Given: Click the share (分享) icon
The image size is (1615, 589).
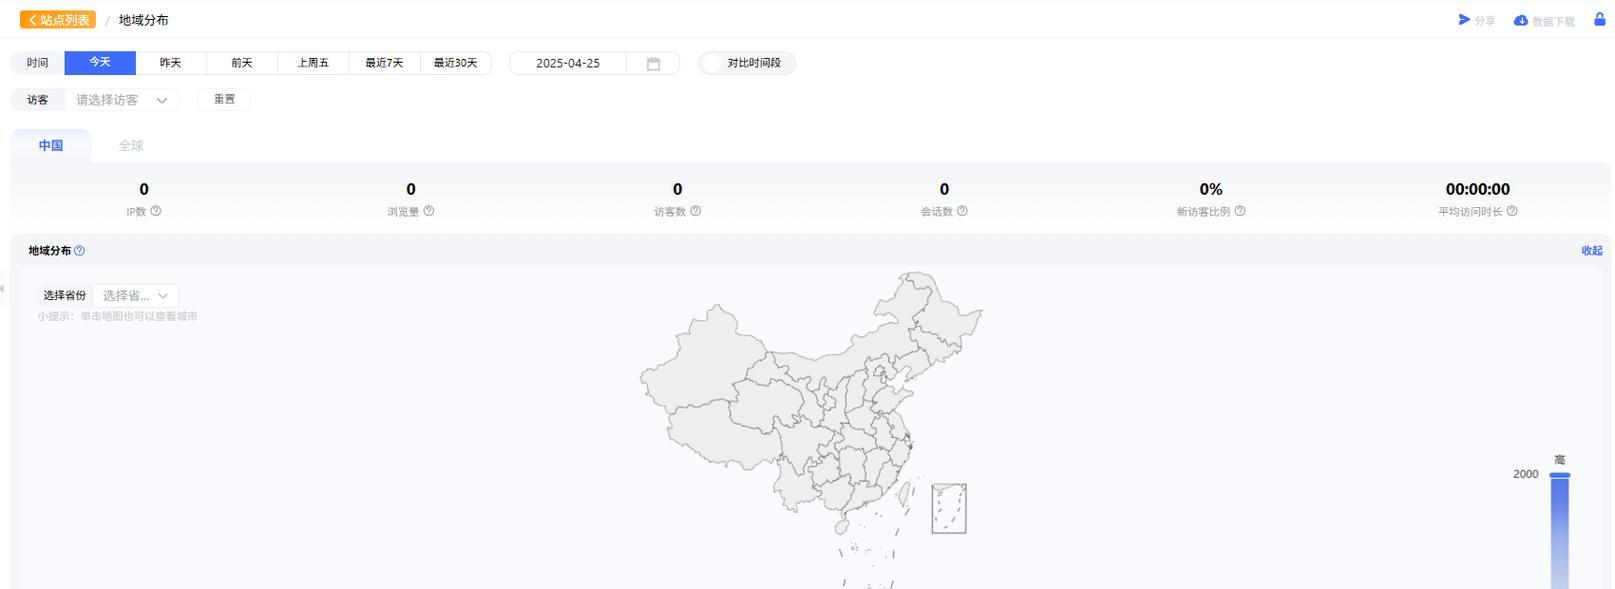Looking at the screenshot, I should [1464, 20].
